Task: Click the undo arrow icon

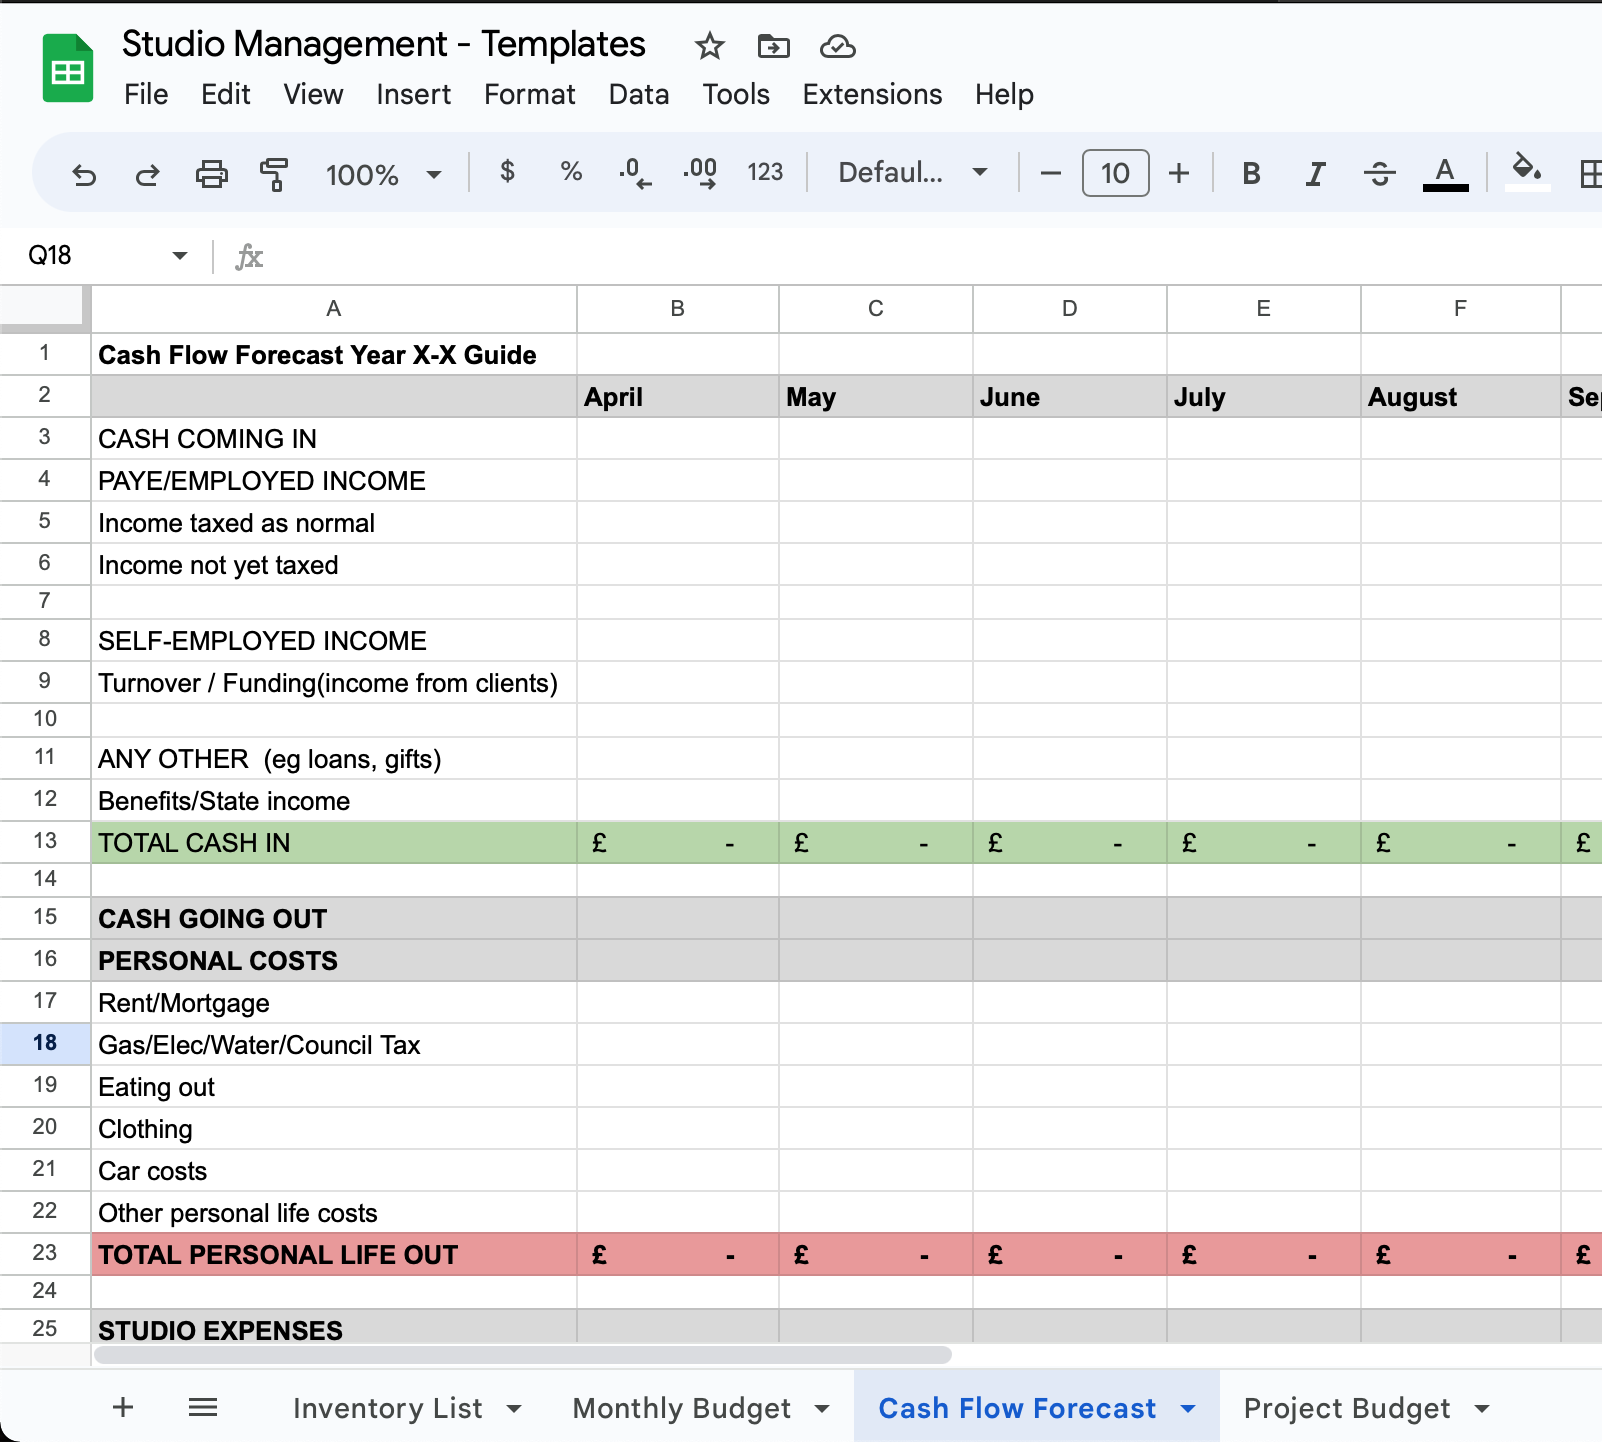Action: click(x=84, y=175)
